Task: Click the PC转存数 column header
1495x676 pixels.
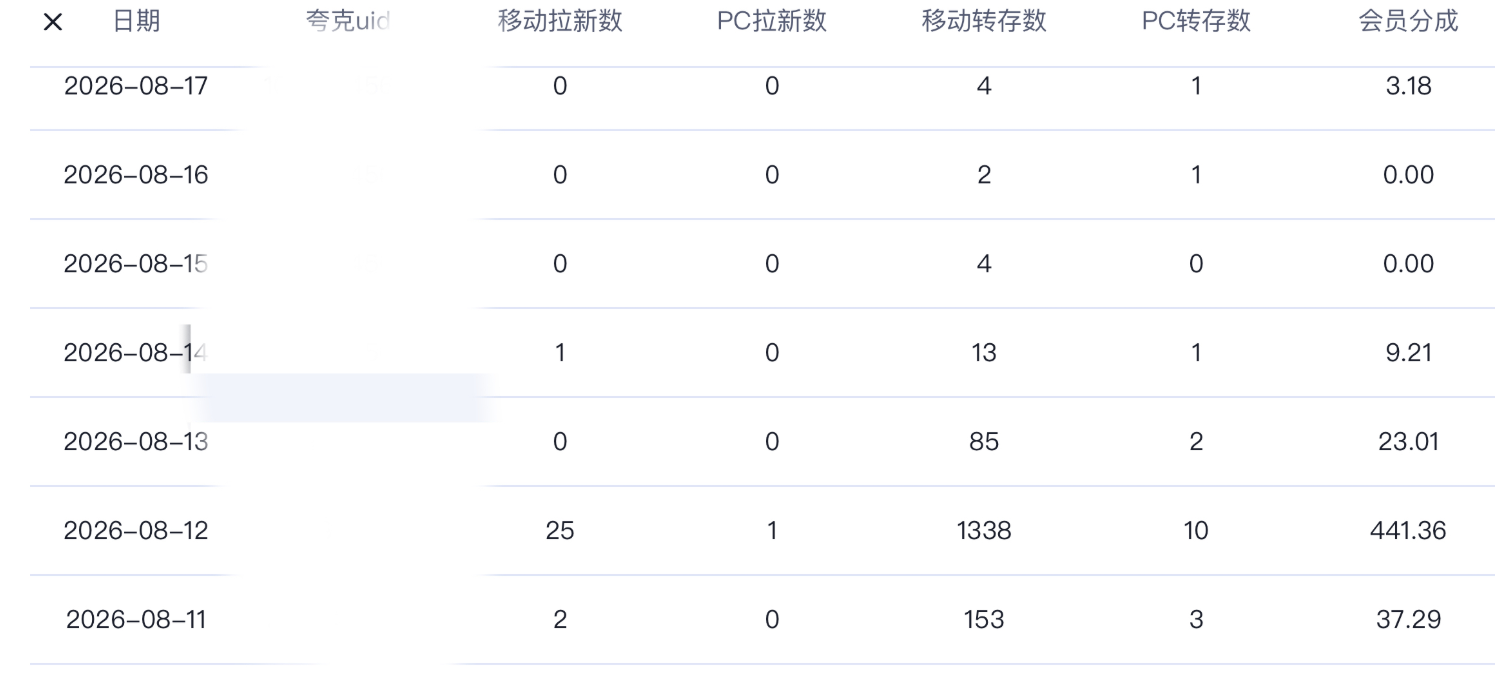Action: point(1196,22)
